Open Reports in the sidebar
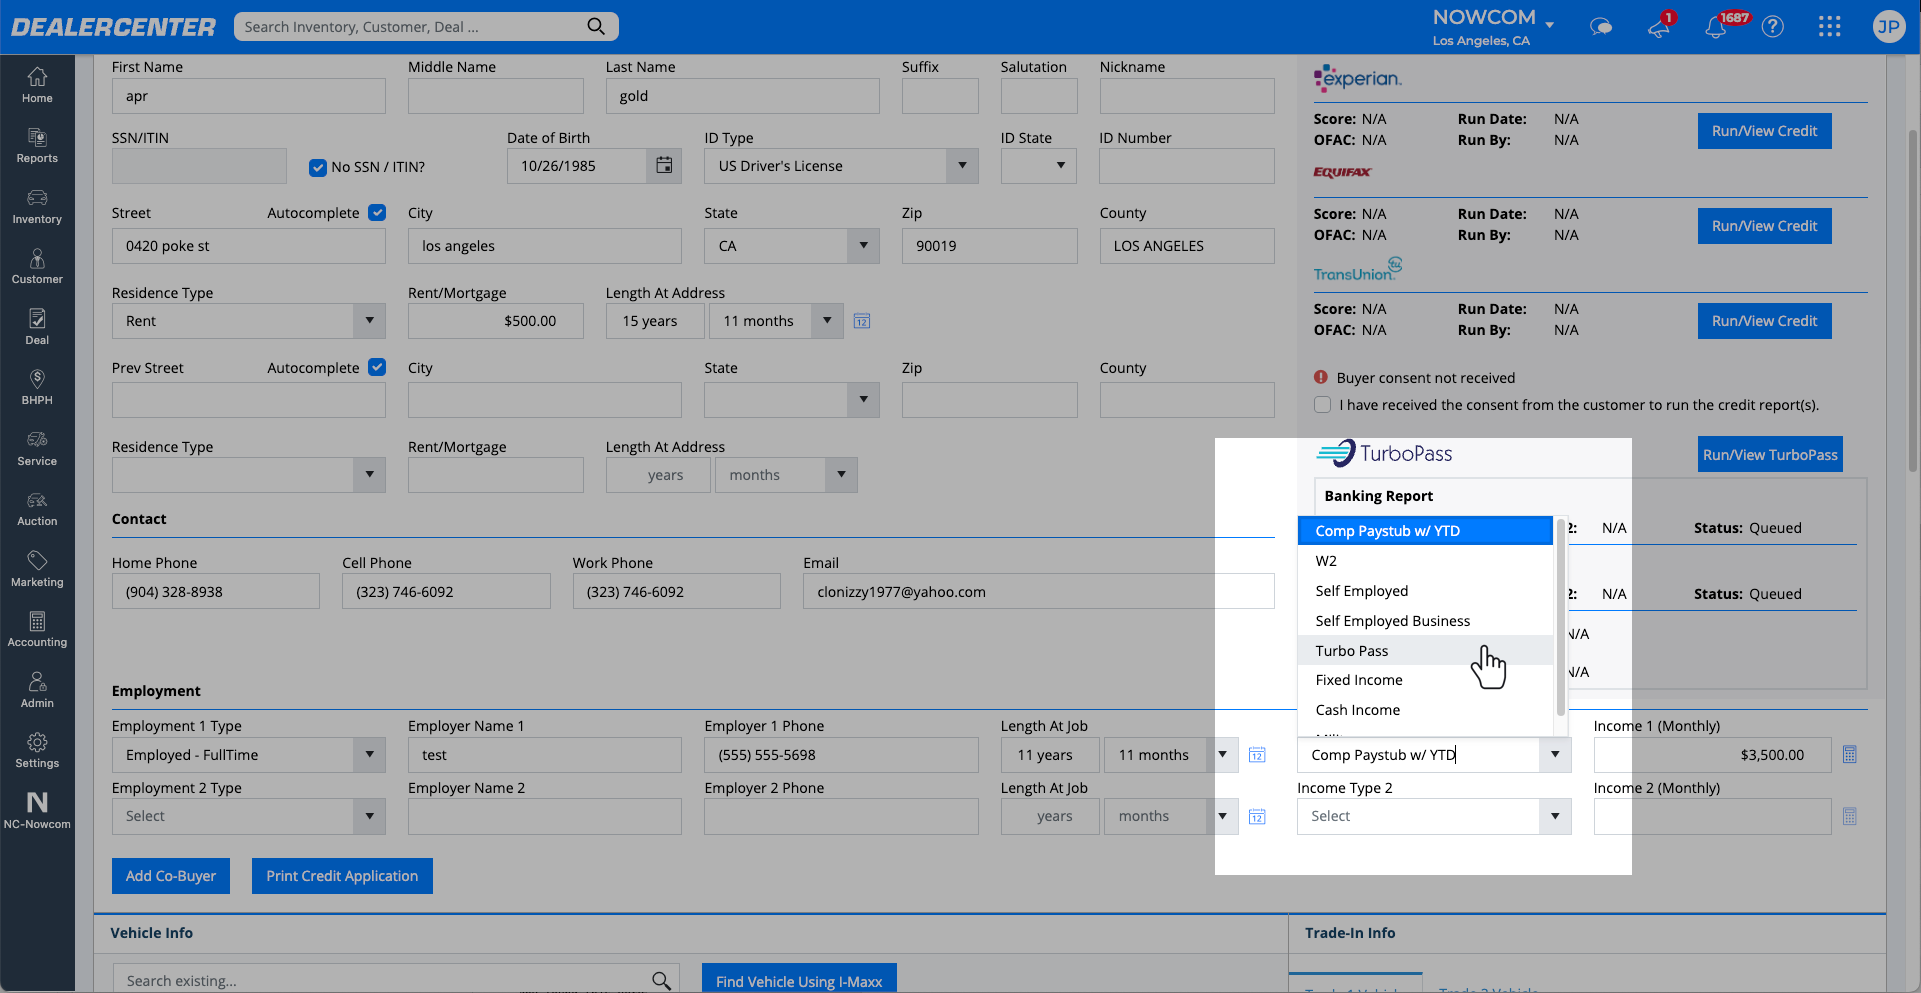The width and height of the screenshot is (1921, 993). [x=37, y=146]
